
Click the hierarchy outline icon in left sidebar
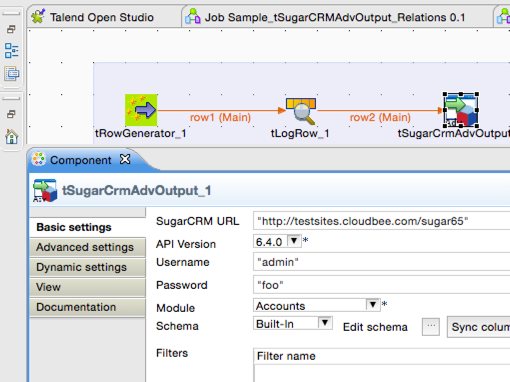pos(12,51)
